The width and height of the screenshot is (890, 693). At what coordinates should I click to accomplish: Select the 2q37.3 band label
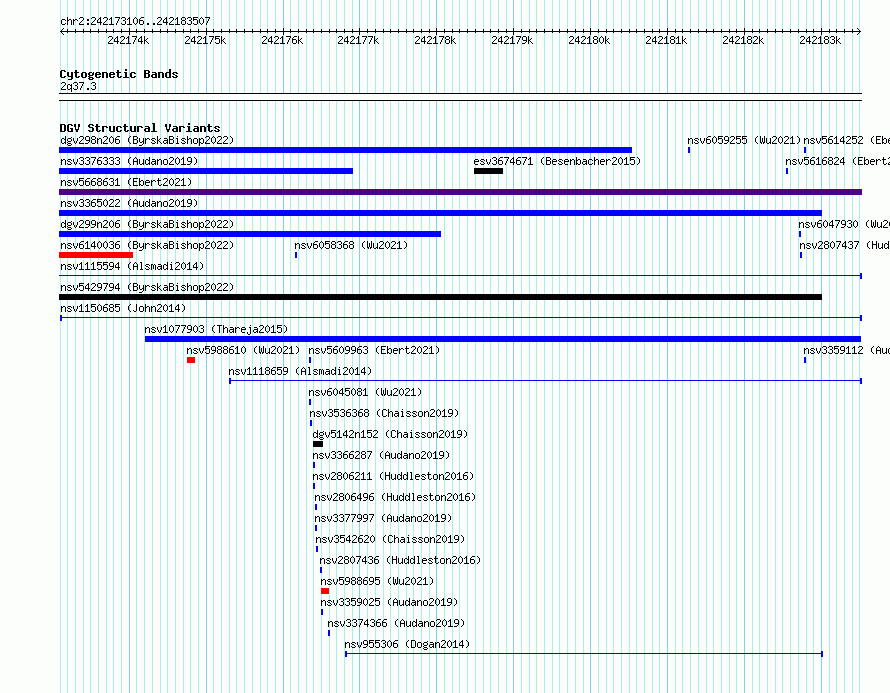point(78,86)
